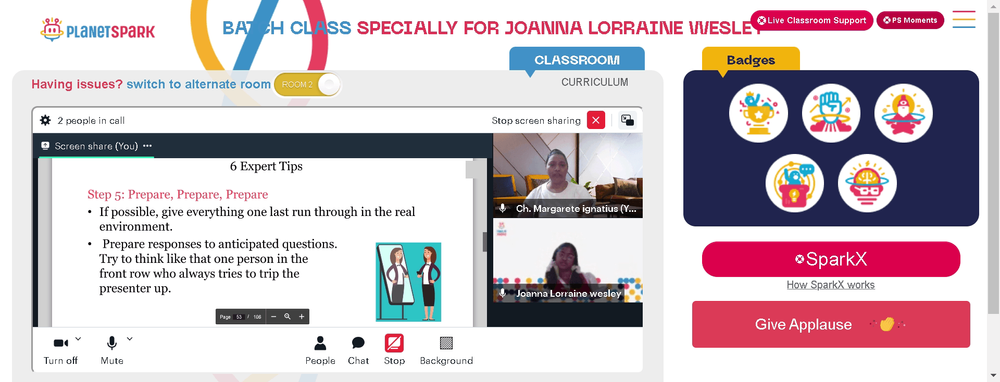Click the PlanetSpark logo
The width and height of the screenshot is (1000, 382).
(97, 30)
